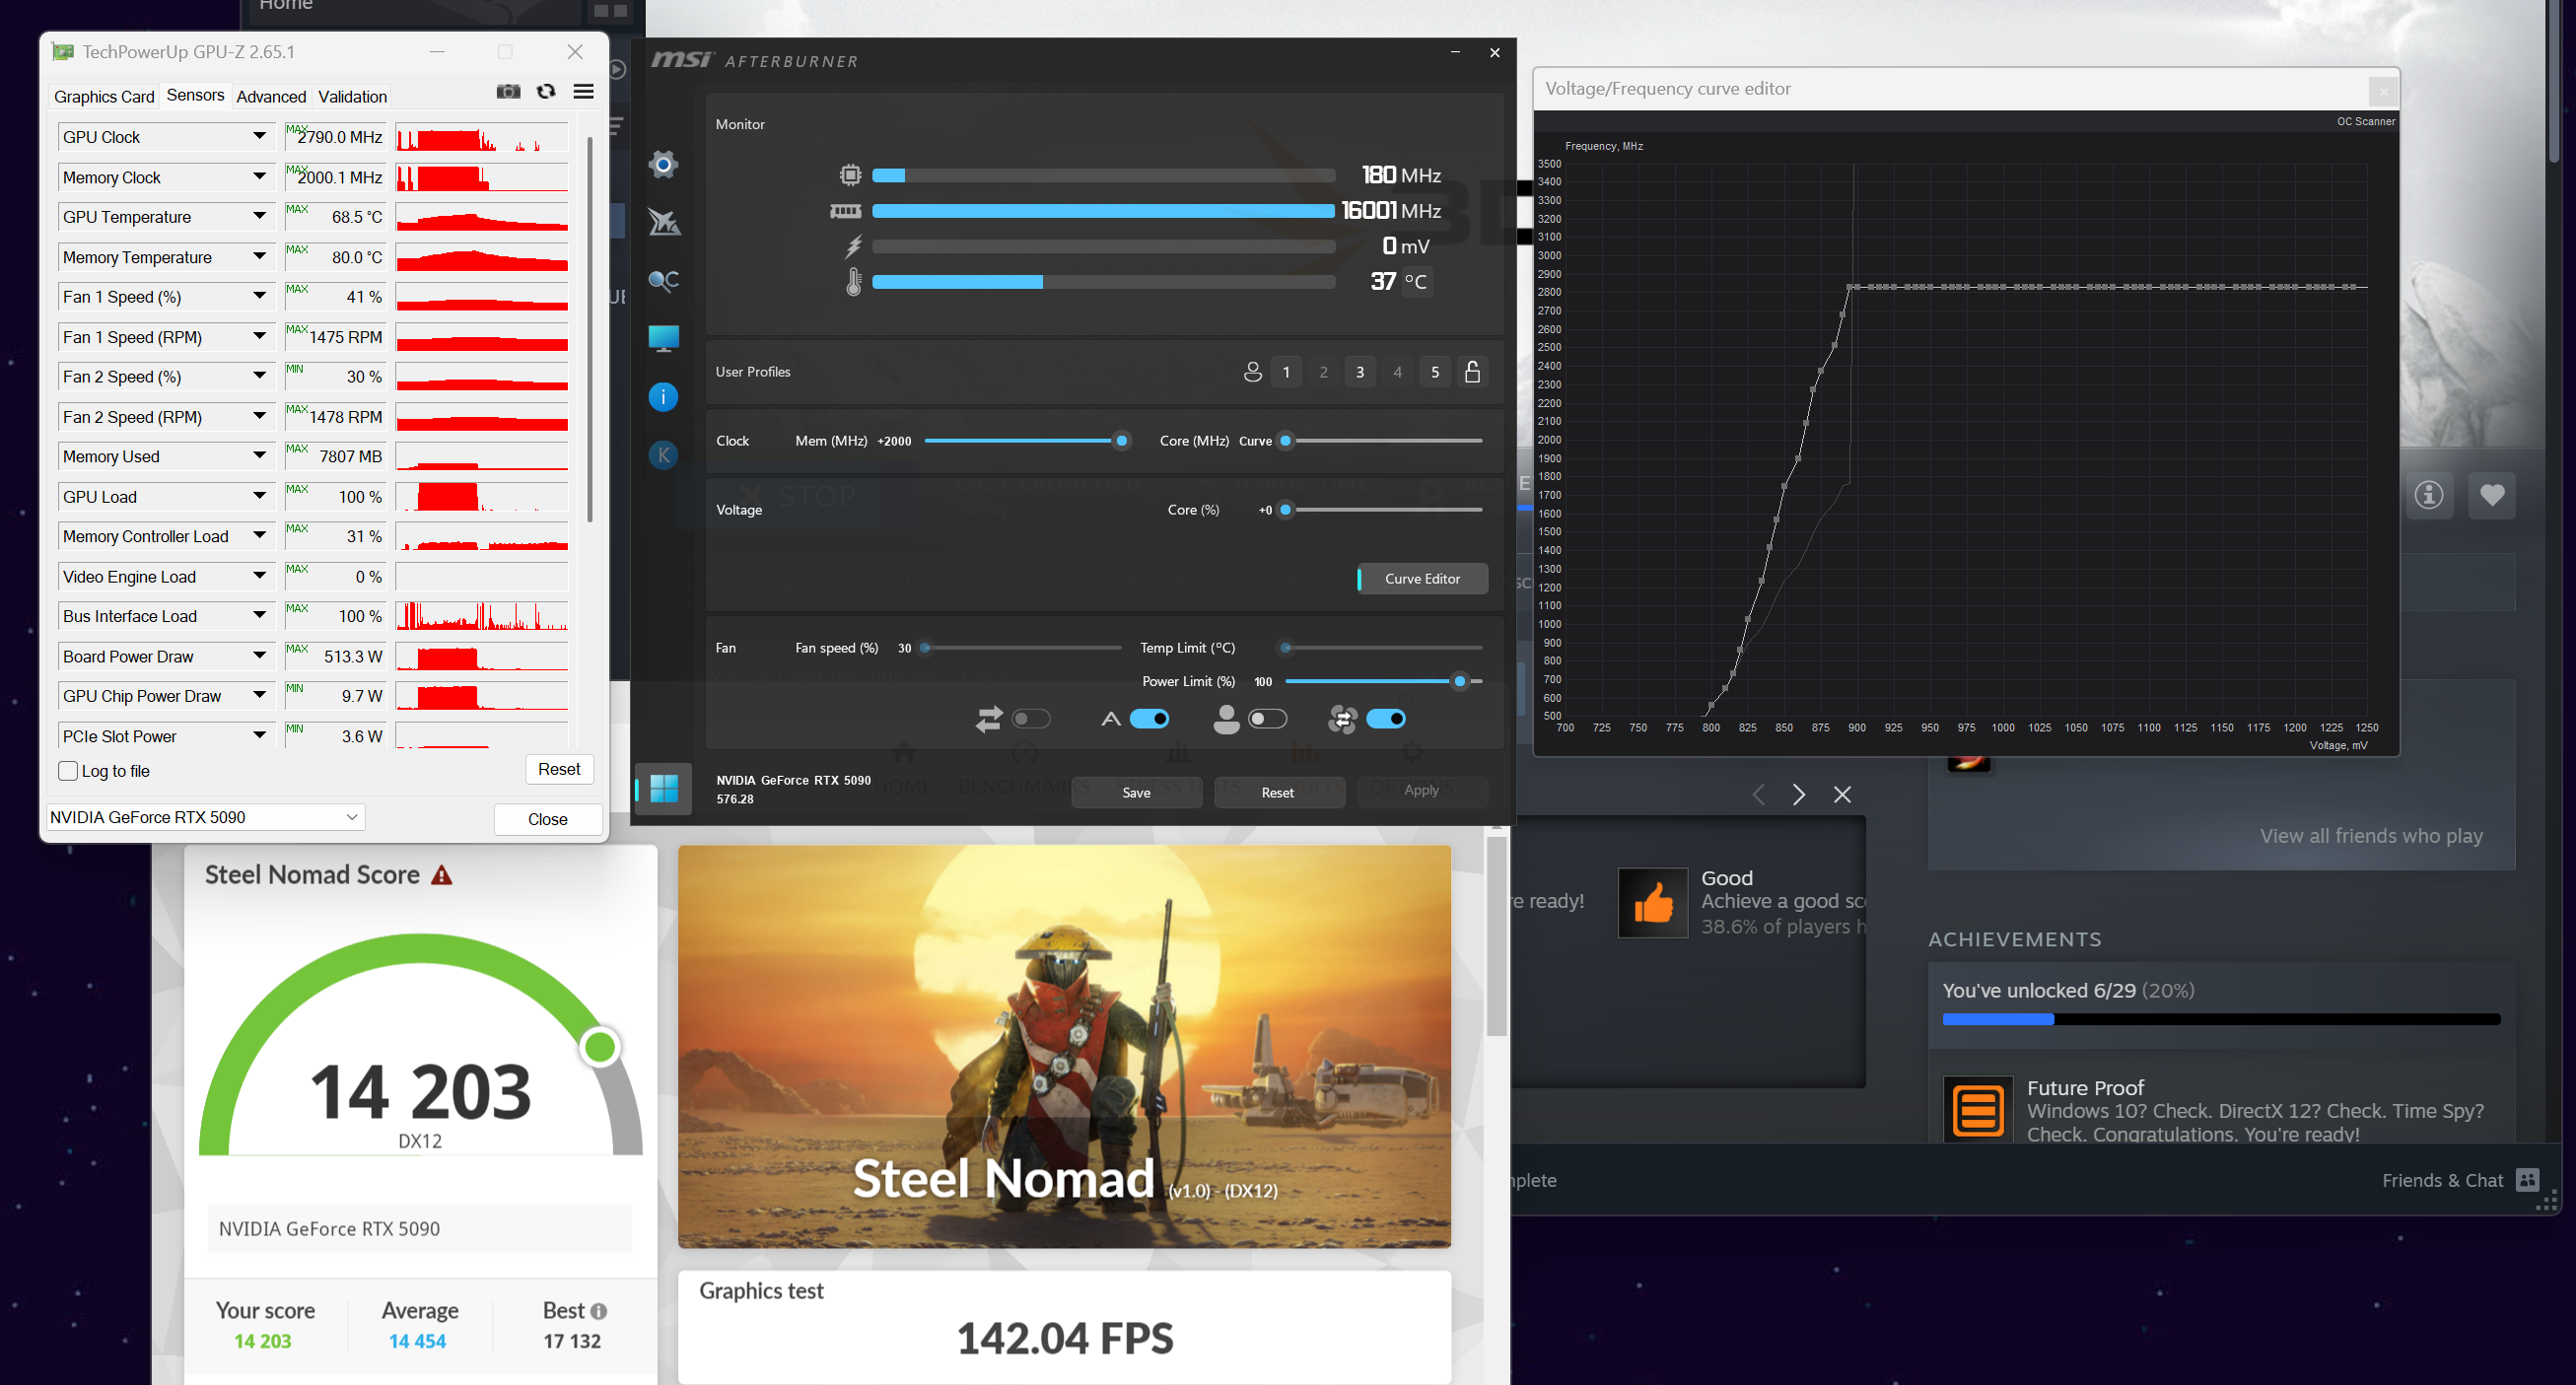Image resolution: width=2576 pixels, height=1385 pixels.
Task: Expand the GPU Clock sensor dropdown
Action: [x=259, y=137]
